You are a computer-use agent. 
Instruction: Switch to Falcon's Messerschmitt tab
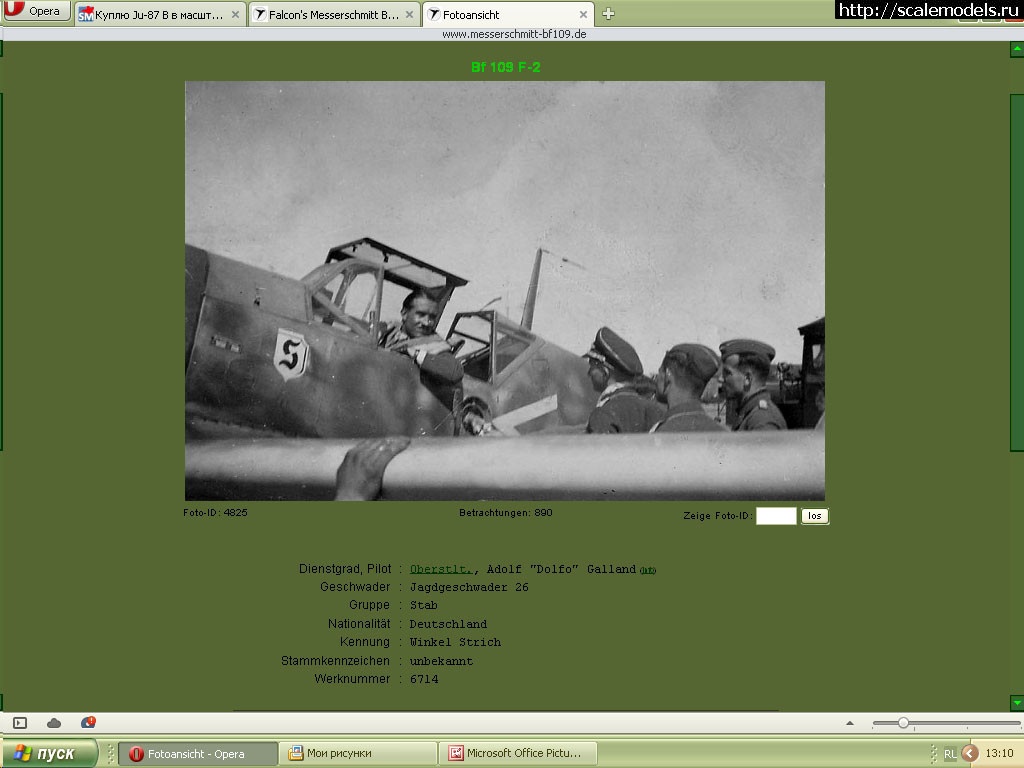click(x=325, y=15)
